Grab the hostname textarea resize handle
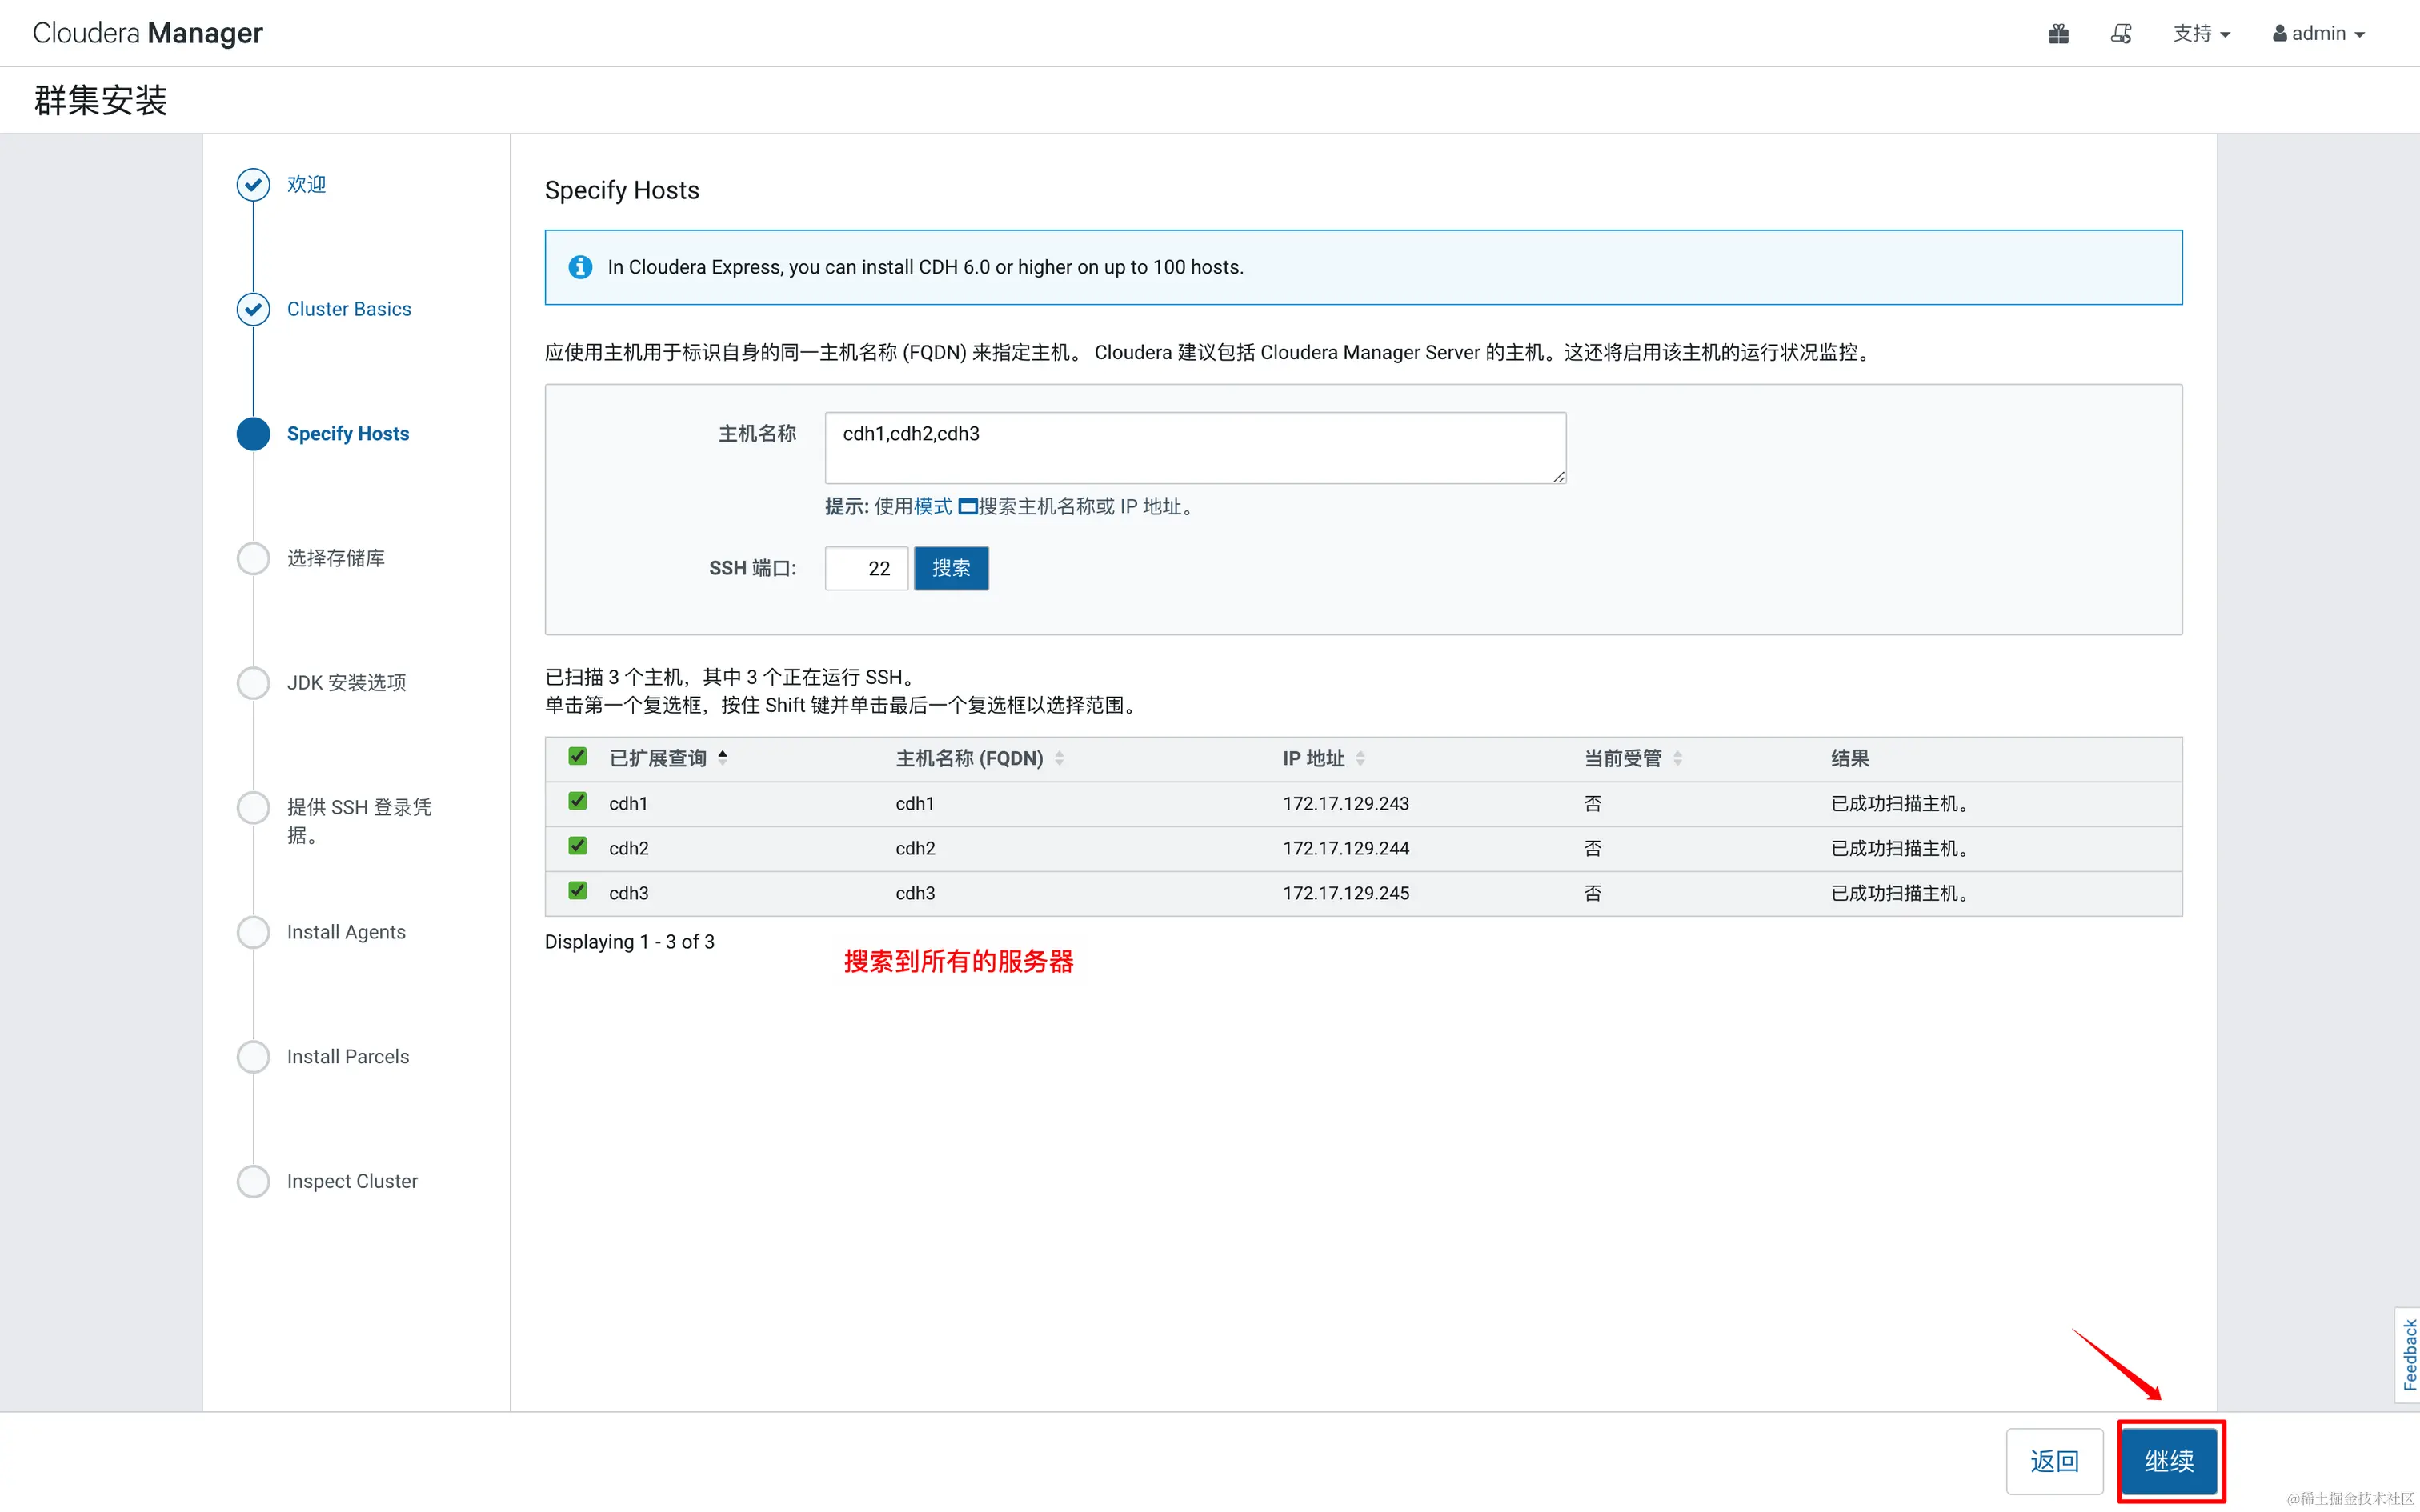 [1559, 477]
